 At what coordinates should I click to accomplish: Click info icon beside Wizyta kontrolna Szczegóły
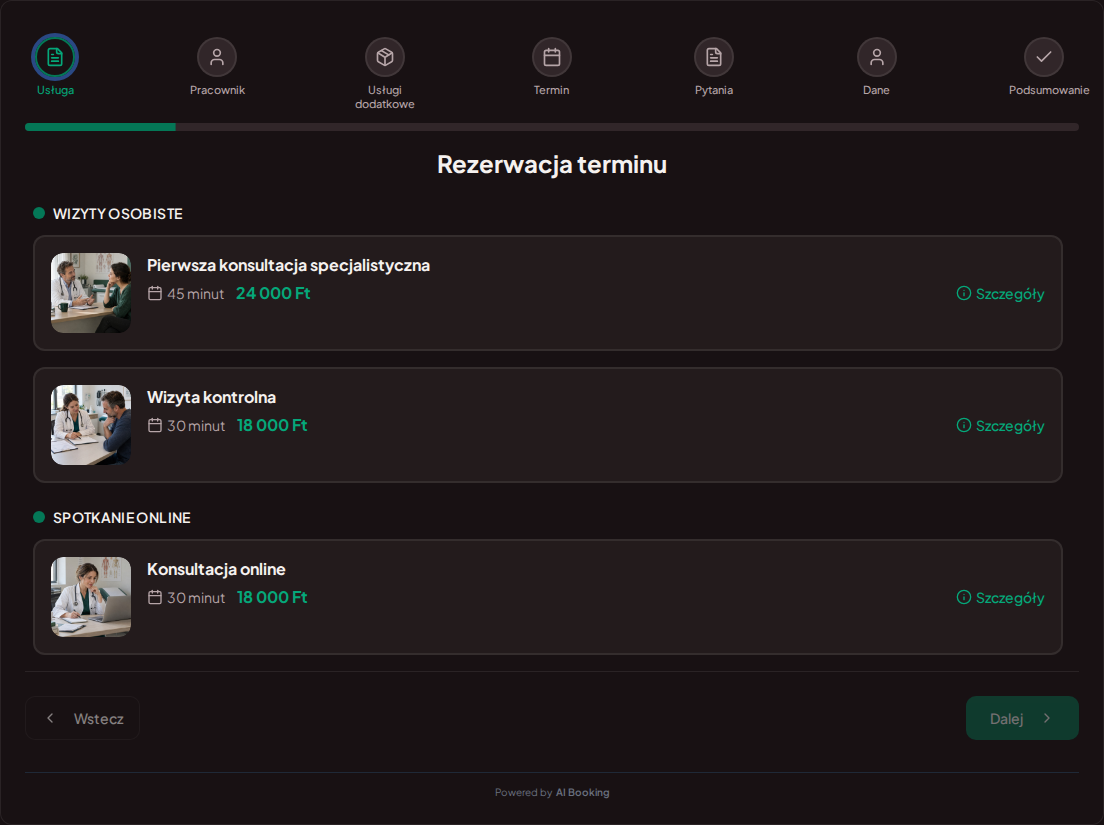pos(964,425)
